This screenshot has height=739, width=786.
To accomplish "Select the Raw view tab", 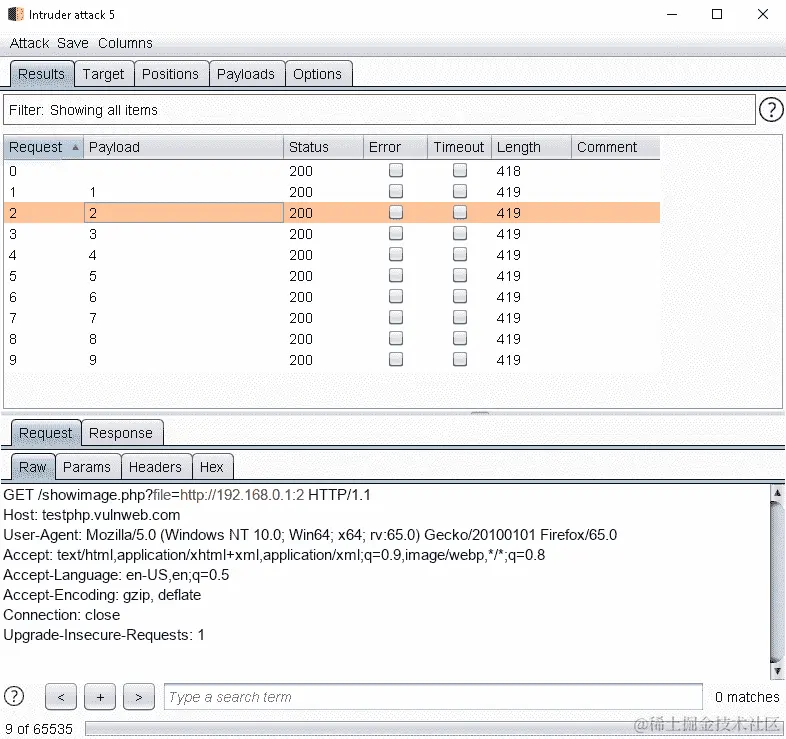I will click(x=33, y=467).
